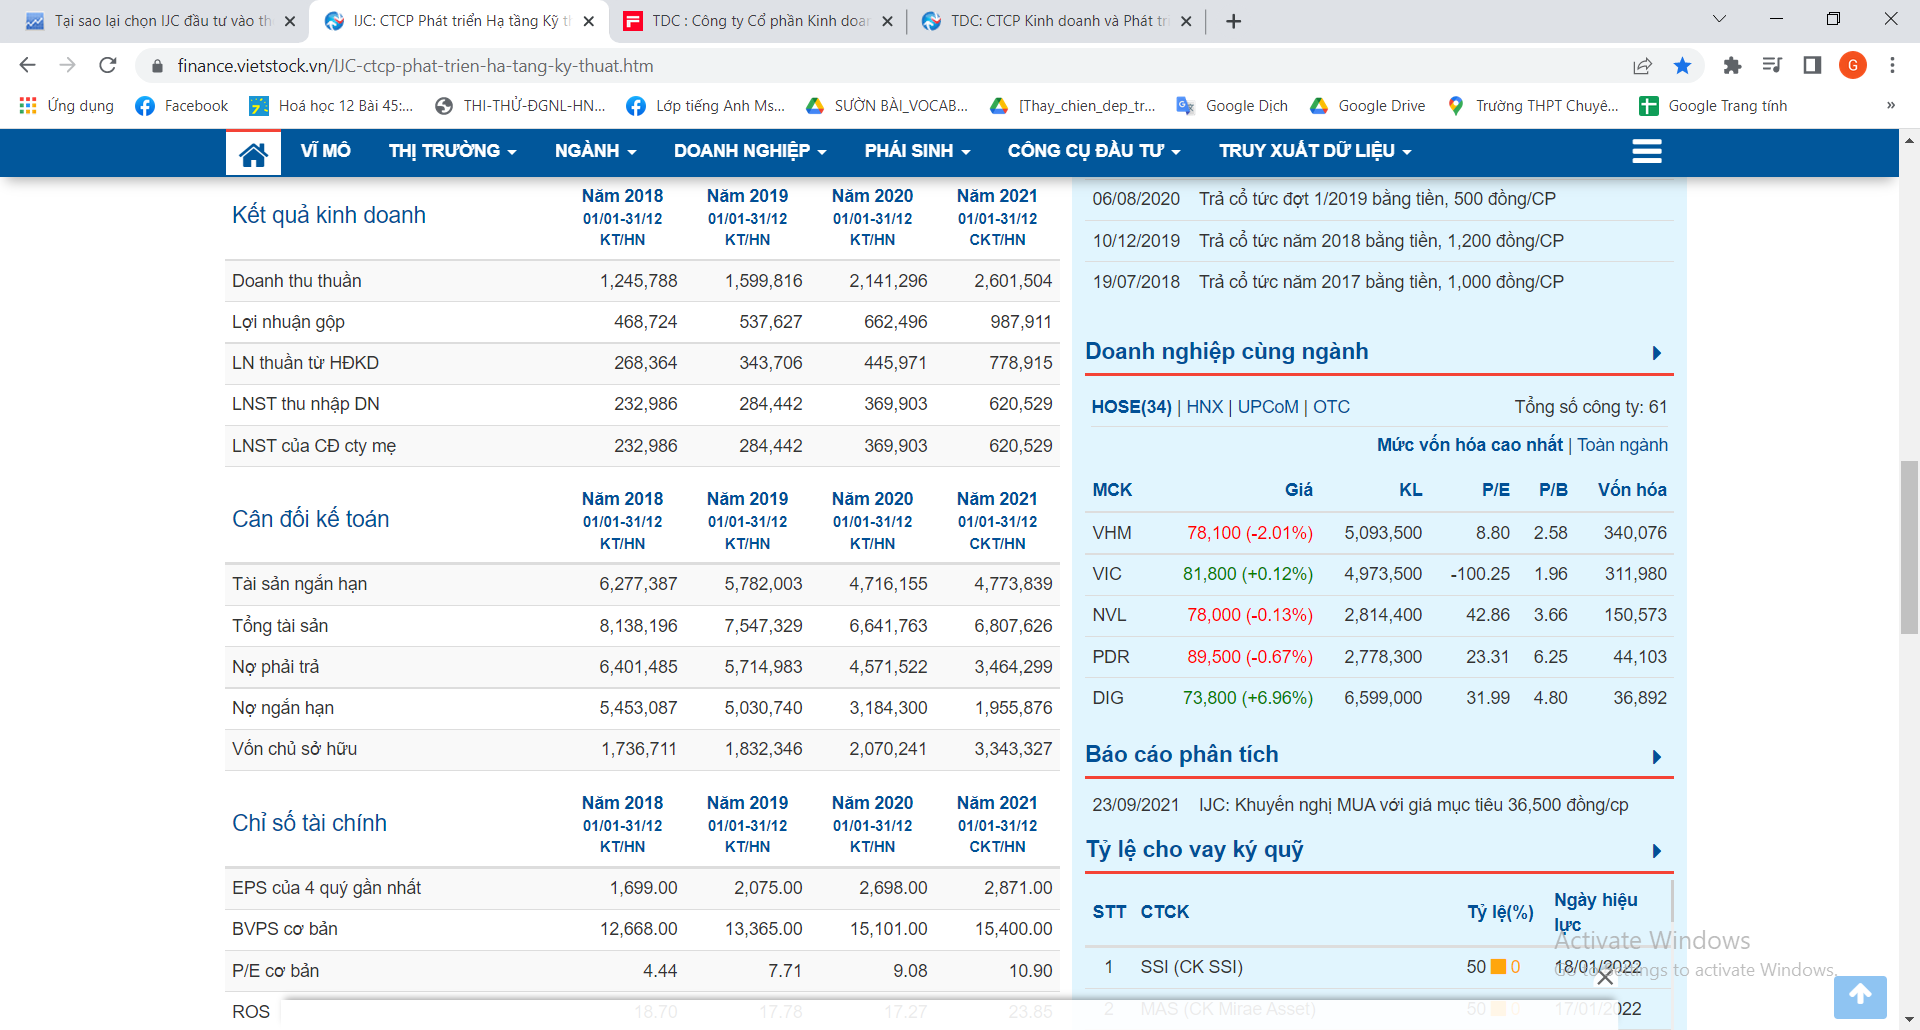The width and height of the screenshot is (1920, 1030).
Task: Click Mức vốn hóa cao nhất link
Action: click(x=1469, y=445)
